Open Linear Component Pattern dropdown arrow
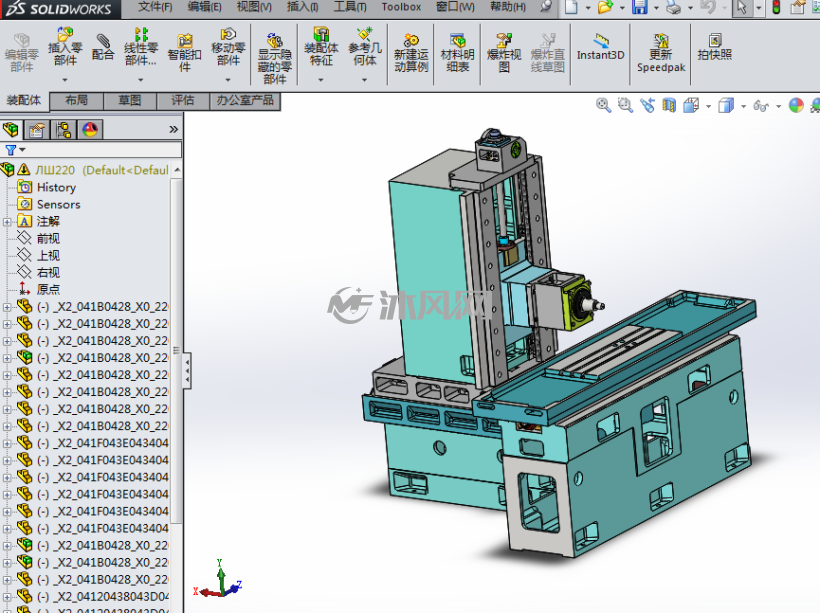This screenshot has width=820, height=613. click(x=140, y=80)
